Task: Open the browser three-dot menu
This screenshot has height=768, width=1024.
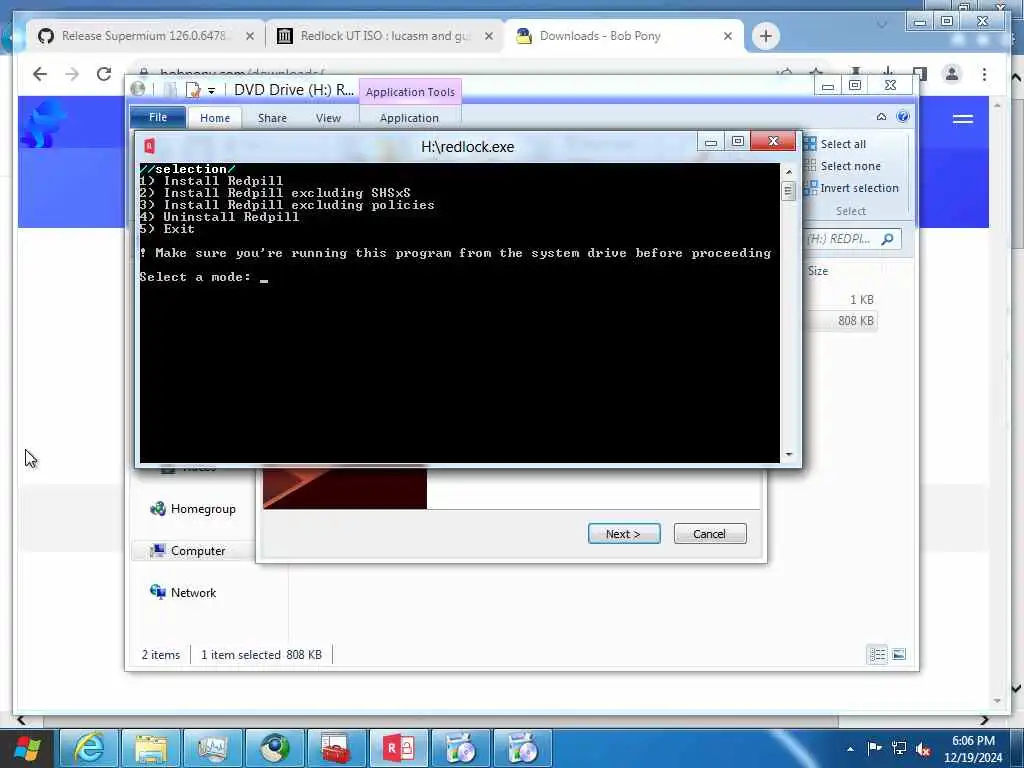Action: click(984, 74)
